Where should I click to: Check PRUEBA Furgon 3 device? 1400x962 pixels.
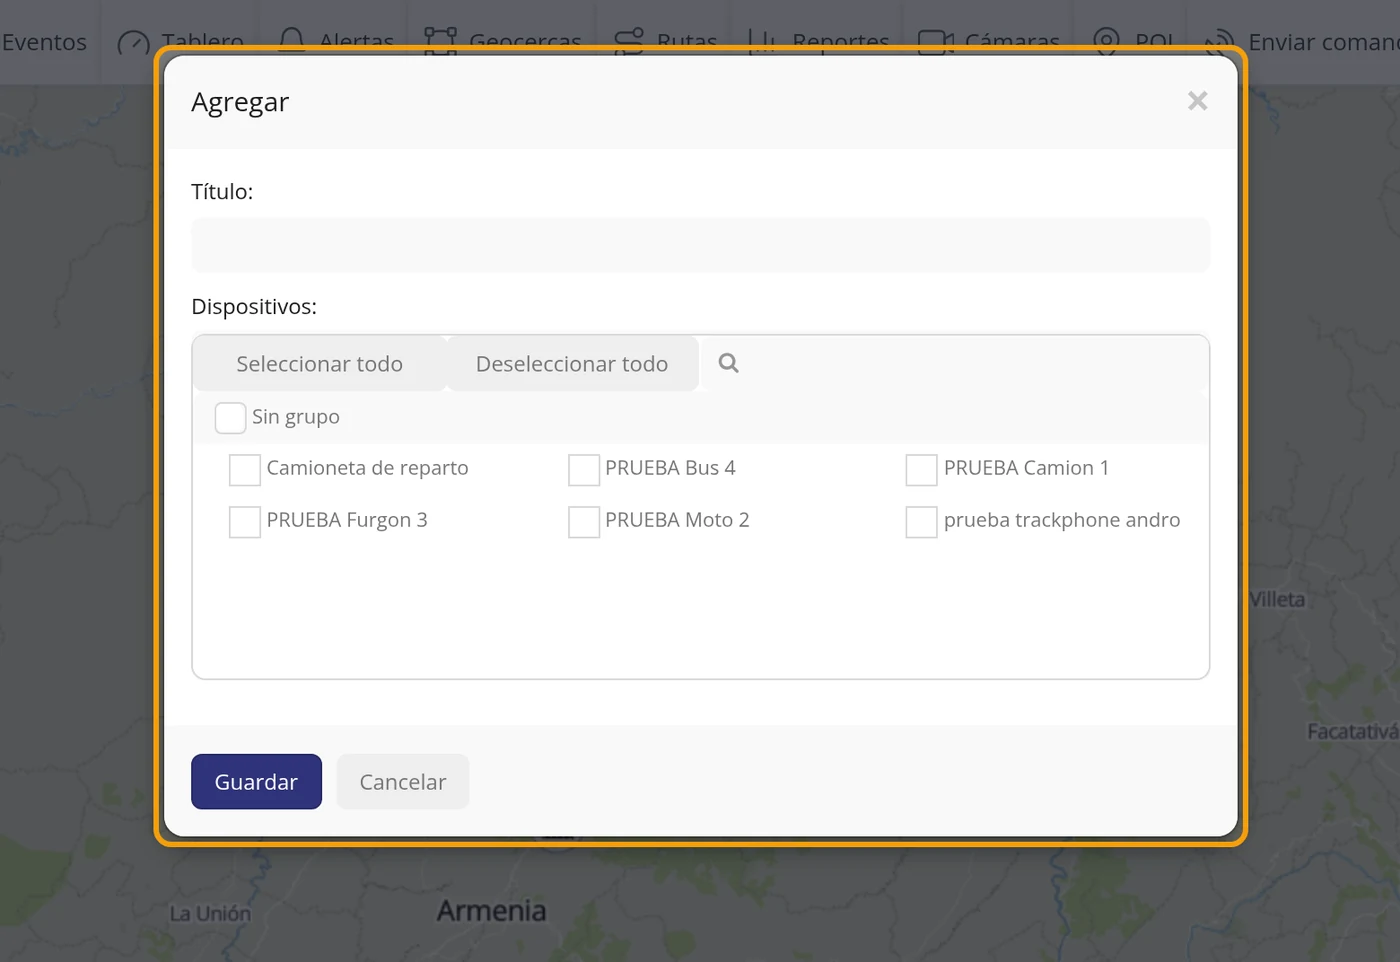(x=245, y=521)
